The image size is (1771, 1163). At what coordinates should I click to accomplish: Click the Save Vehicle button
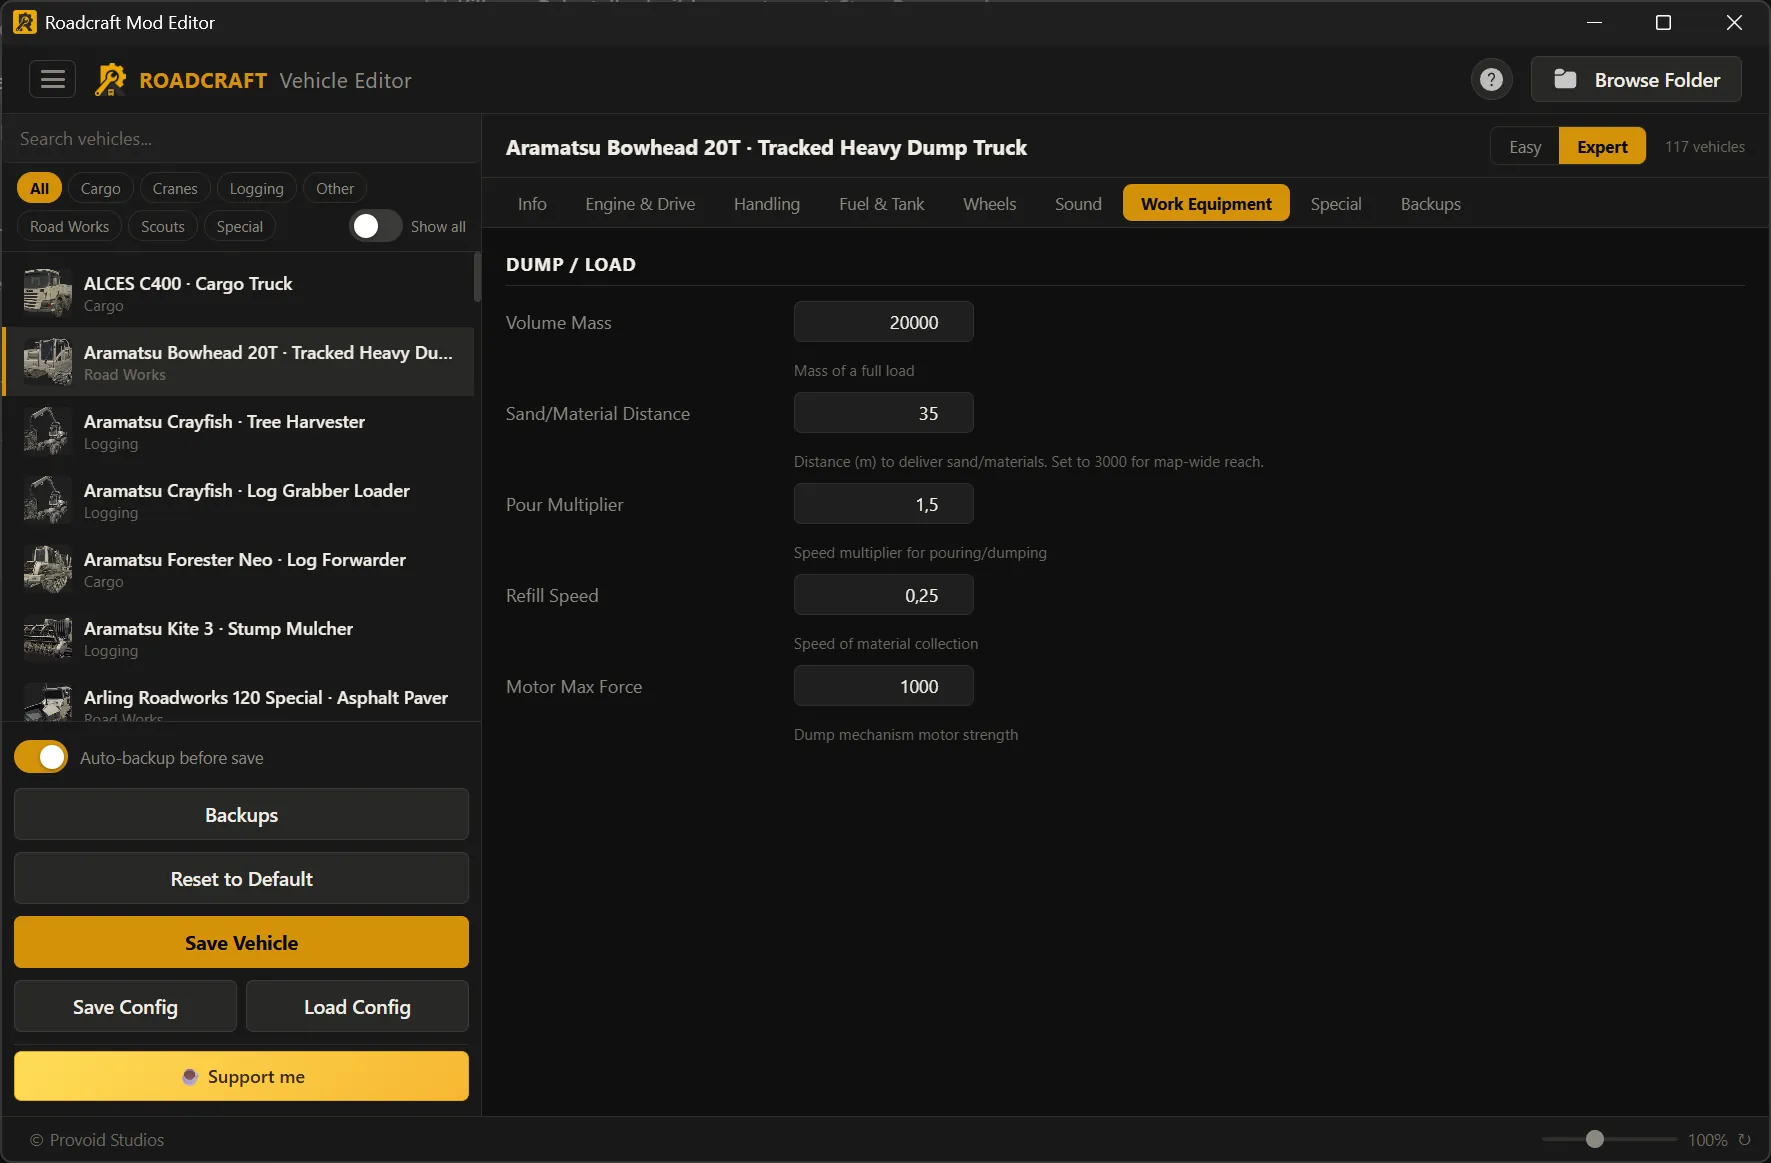click(241, 942)
